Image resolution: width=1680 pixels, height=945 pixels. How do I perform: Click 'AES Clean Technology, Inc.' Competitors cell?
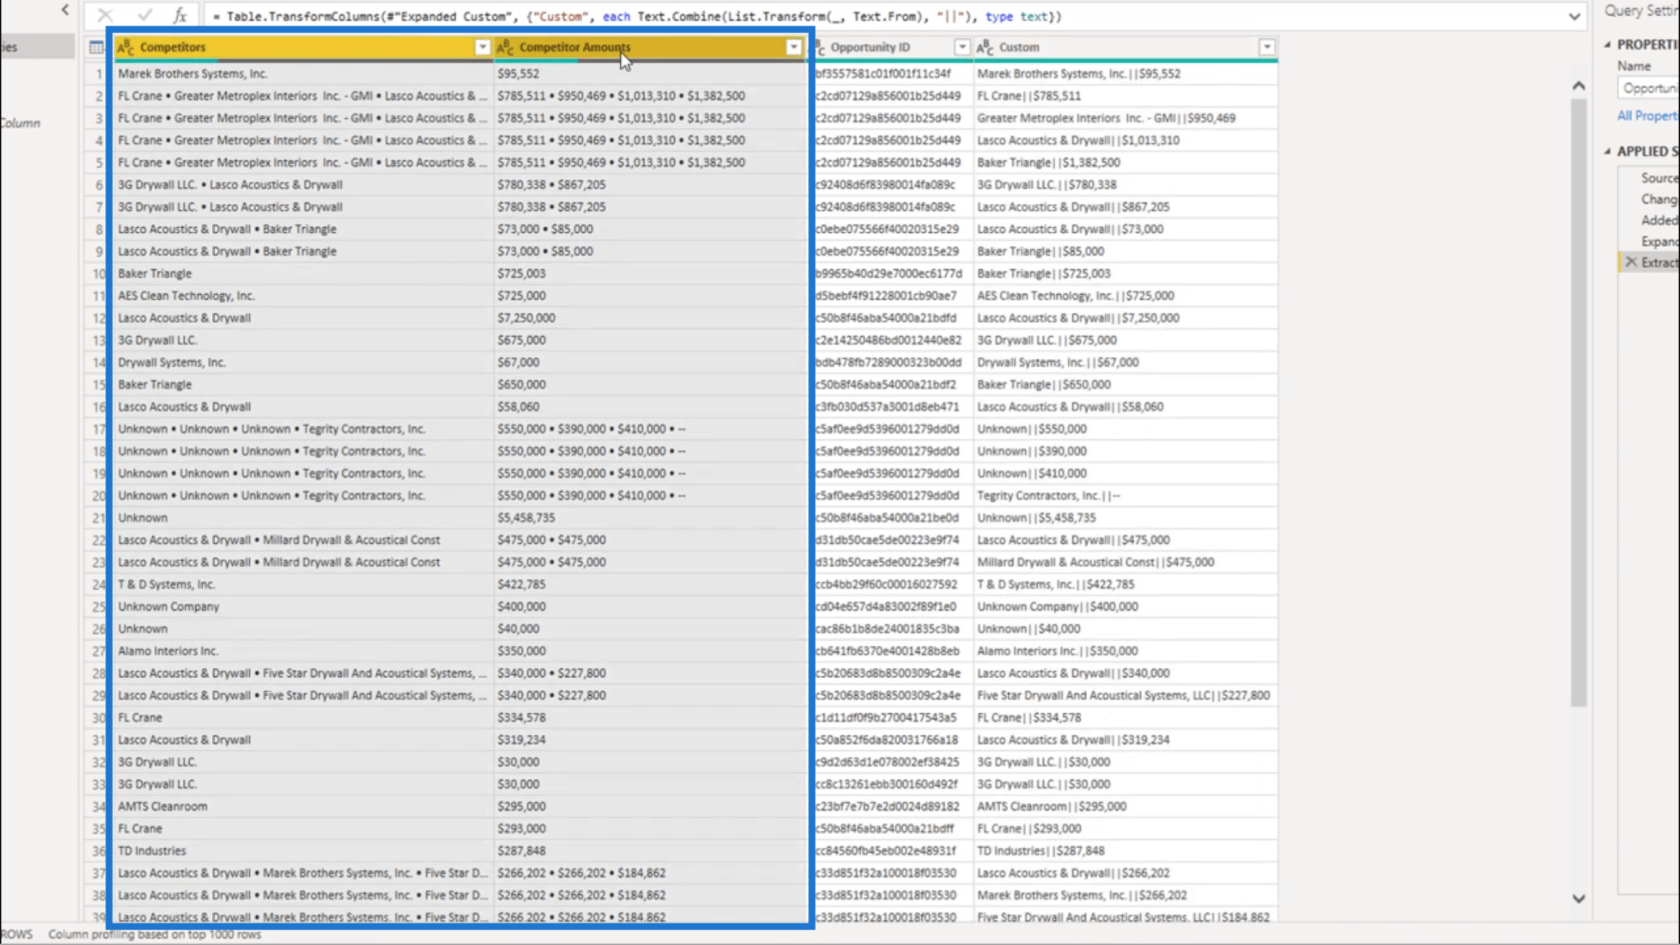click(x=303, y=296)
